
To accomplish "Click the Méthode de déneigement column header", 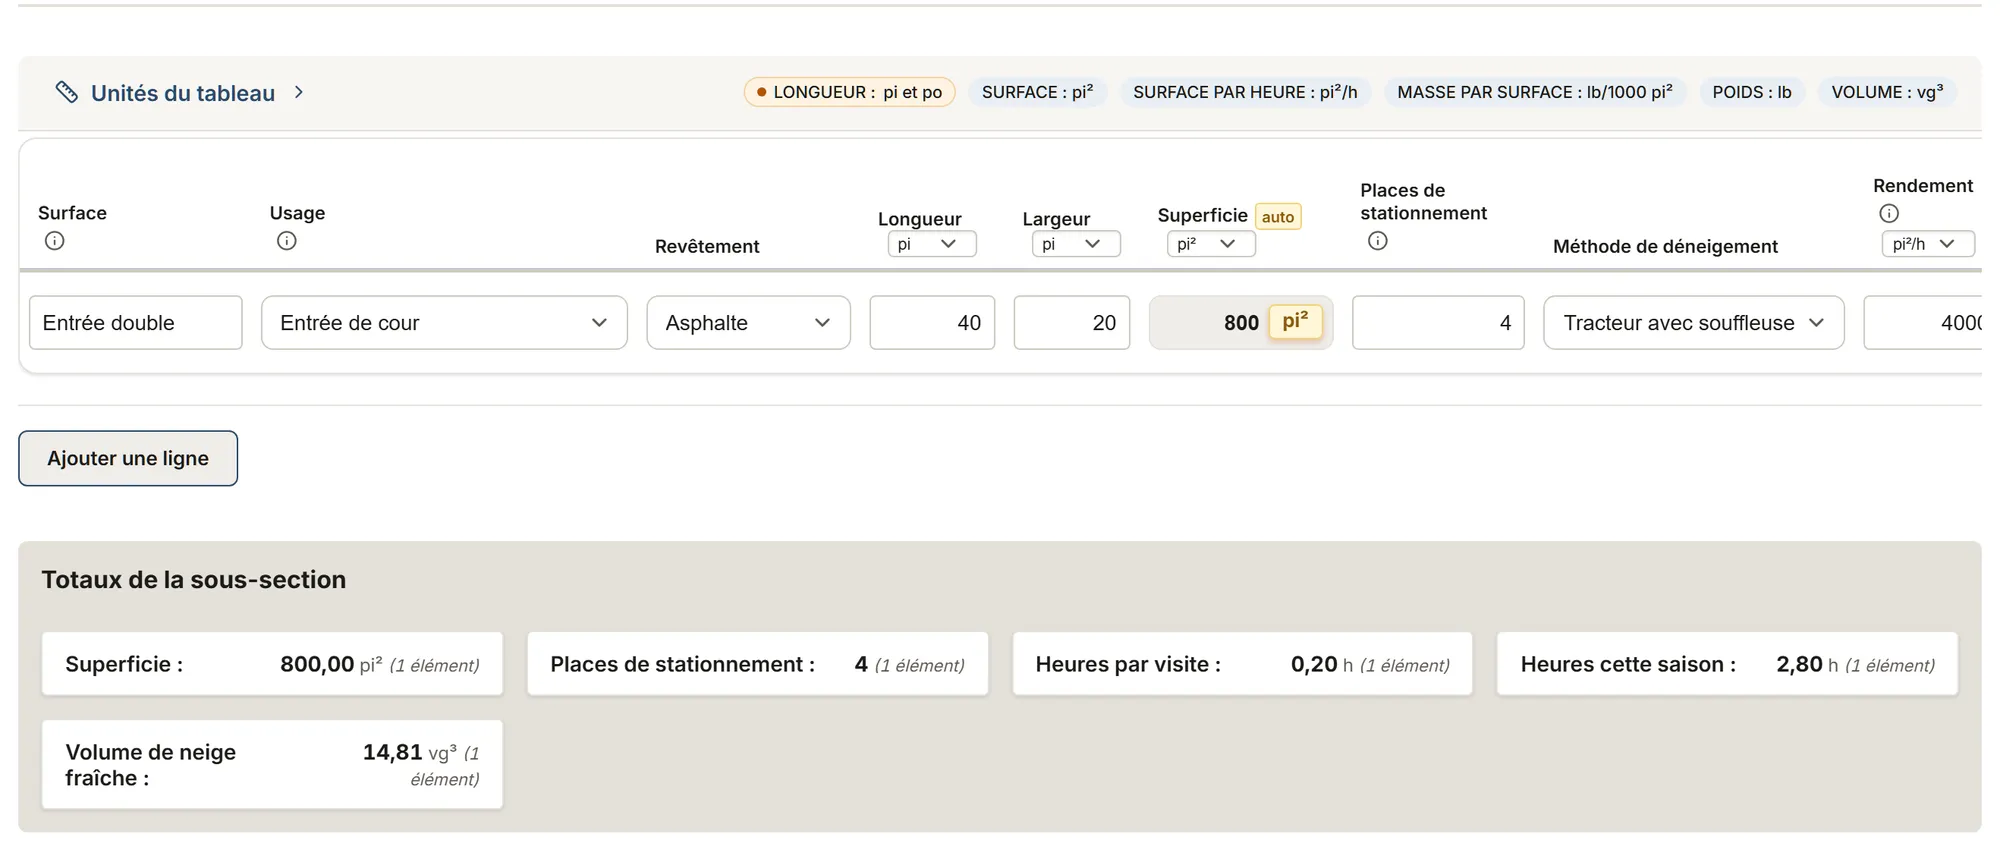I will coord(1665,246).
